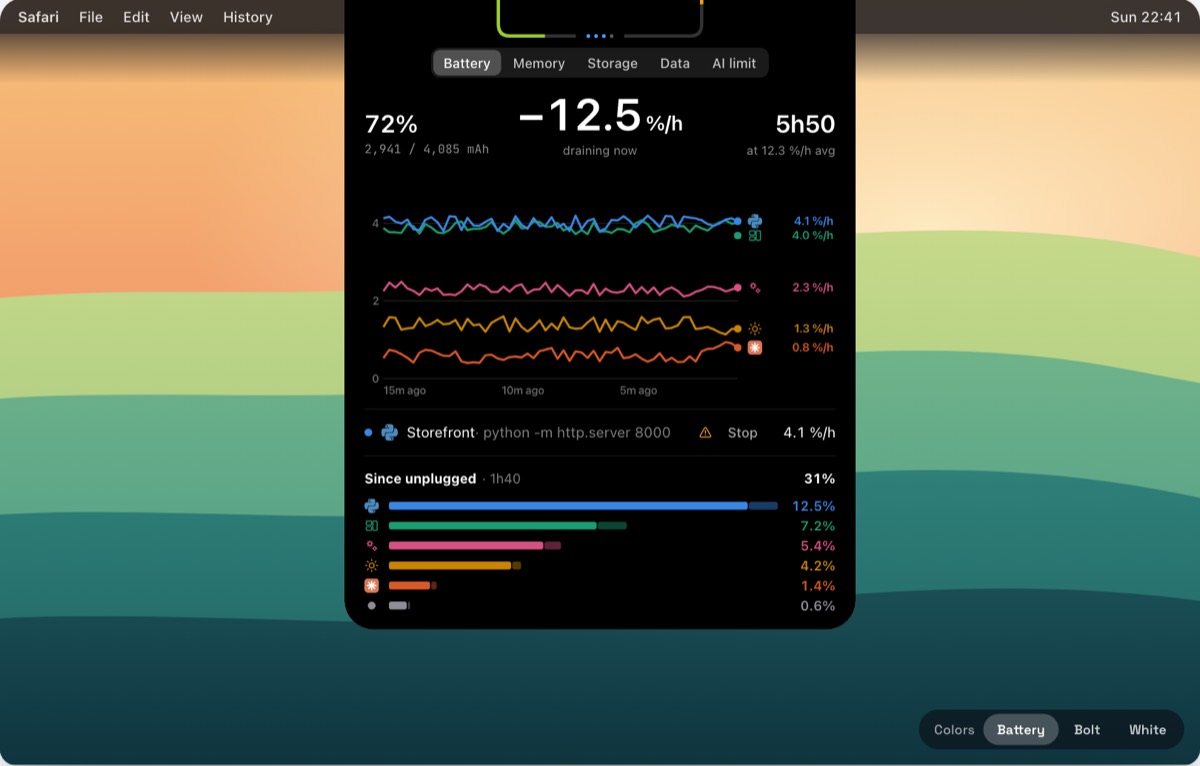Click the 'draining now' label
This screenshot has width=1200, height=766.
tap(600, 151)
